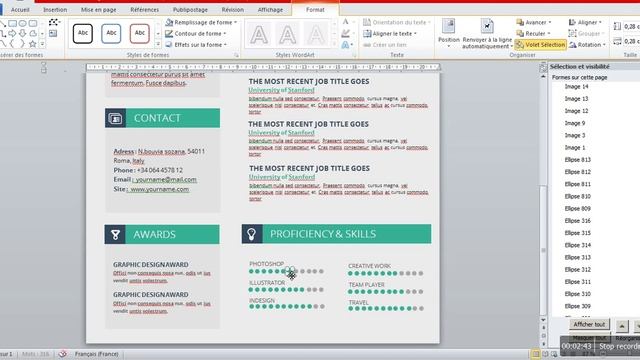Click the scroll down arrow of document

pyautogui.click(x=543, y=320)
